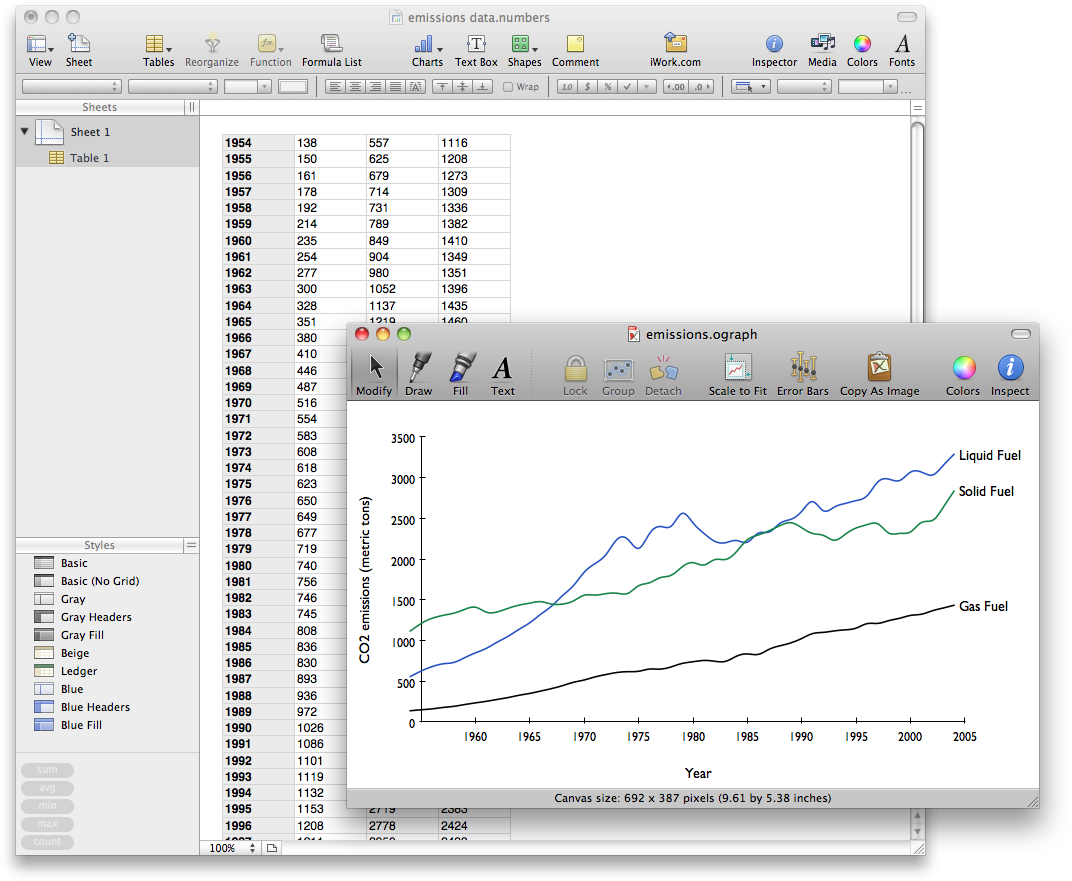The width and height of the screenshot is (1072, 881).
Task: Toggle the percent format button
Action: 607,87
